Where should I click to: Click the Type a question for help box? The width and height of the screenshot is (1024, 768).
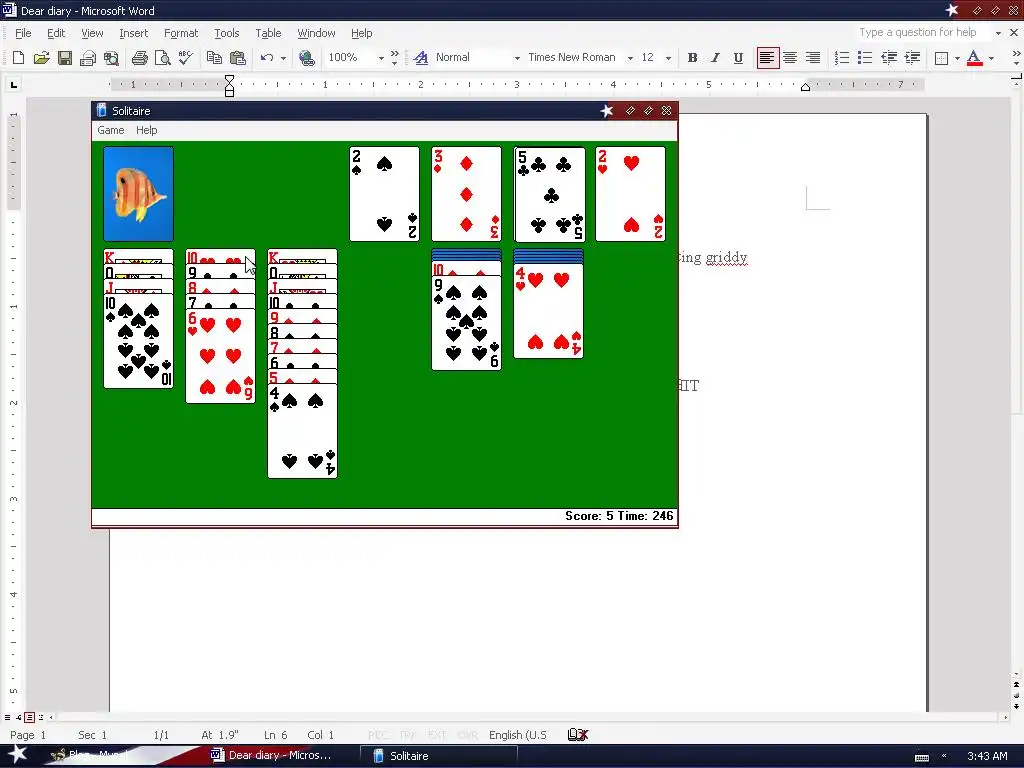click(923, 32)
